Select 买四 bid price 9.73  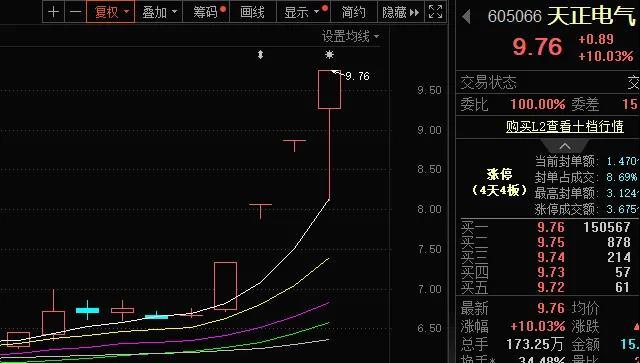[x=551, y=272]
